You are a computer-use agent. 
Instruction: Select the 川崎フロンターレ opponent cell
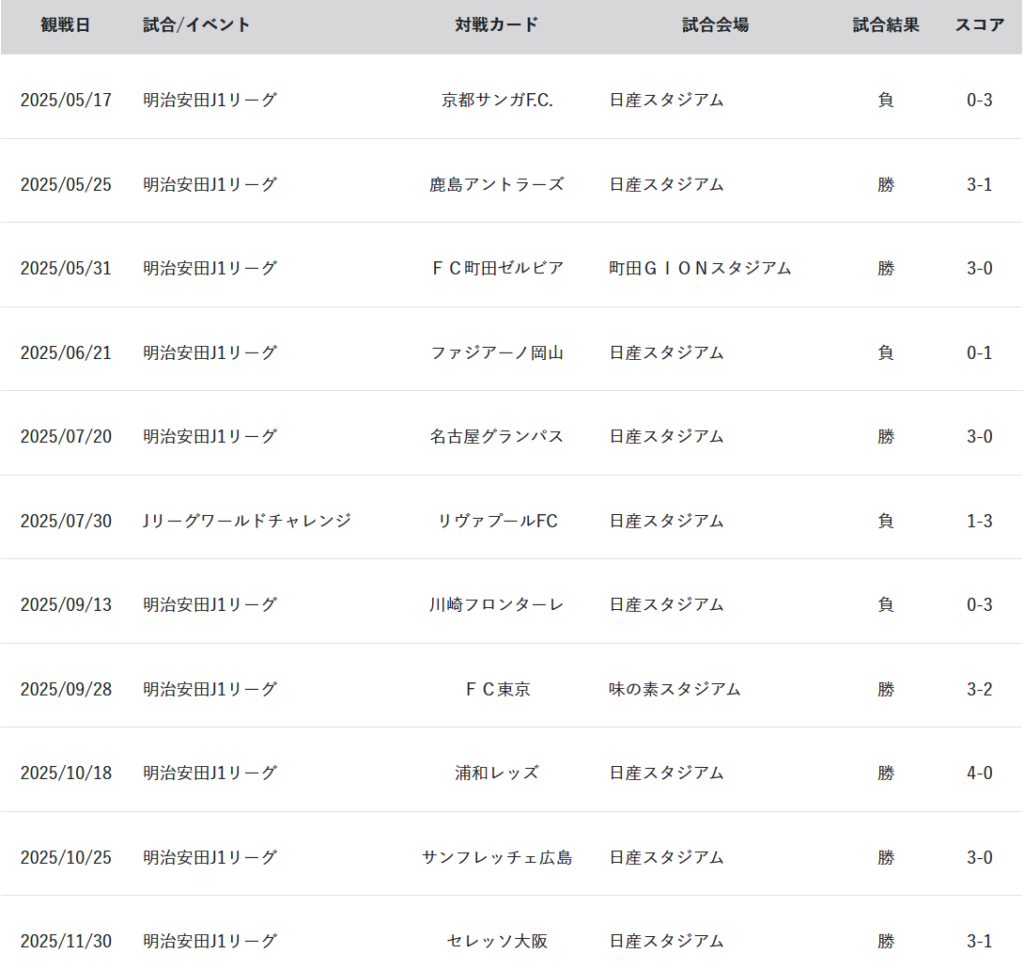click(497, 605)
